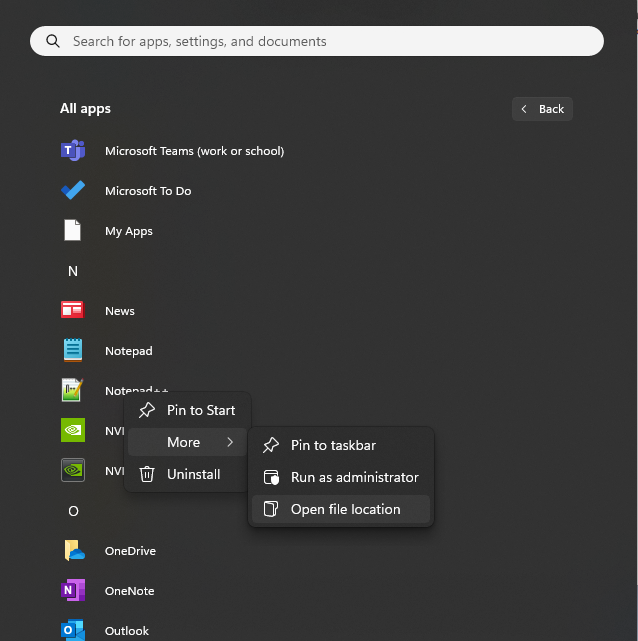
Task: Click the folder icon for Open file location
Action: 271,509
